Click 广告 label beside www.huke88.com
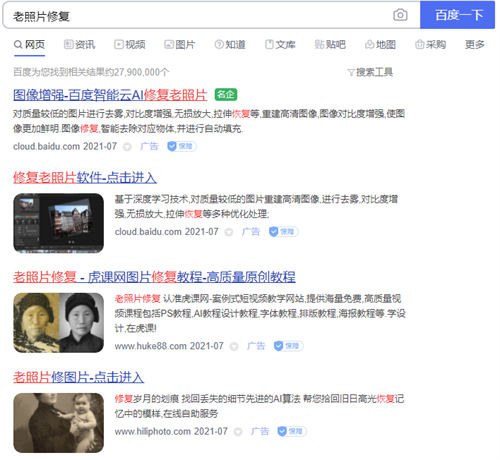The image size is (500, 460). 256,346
